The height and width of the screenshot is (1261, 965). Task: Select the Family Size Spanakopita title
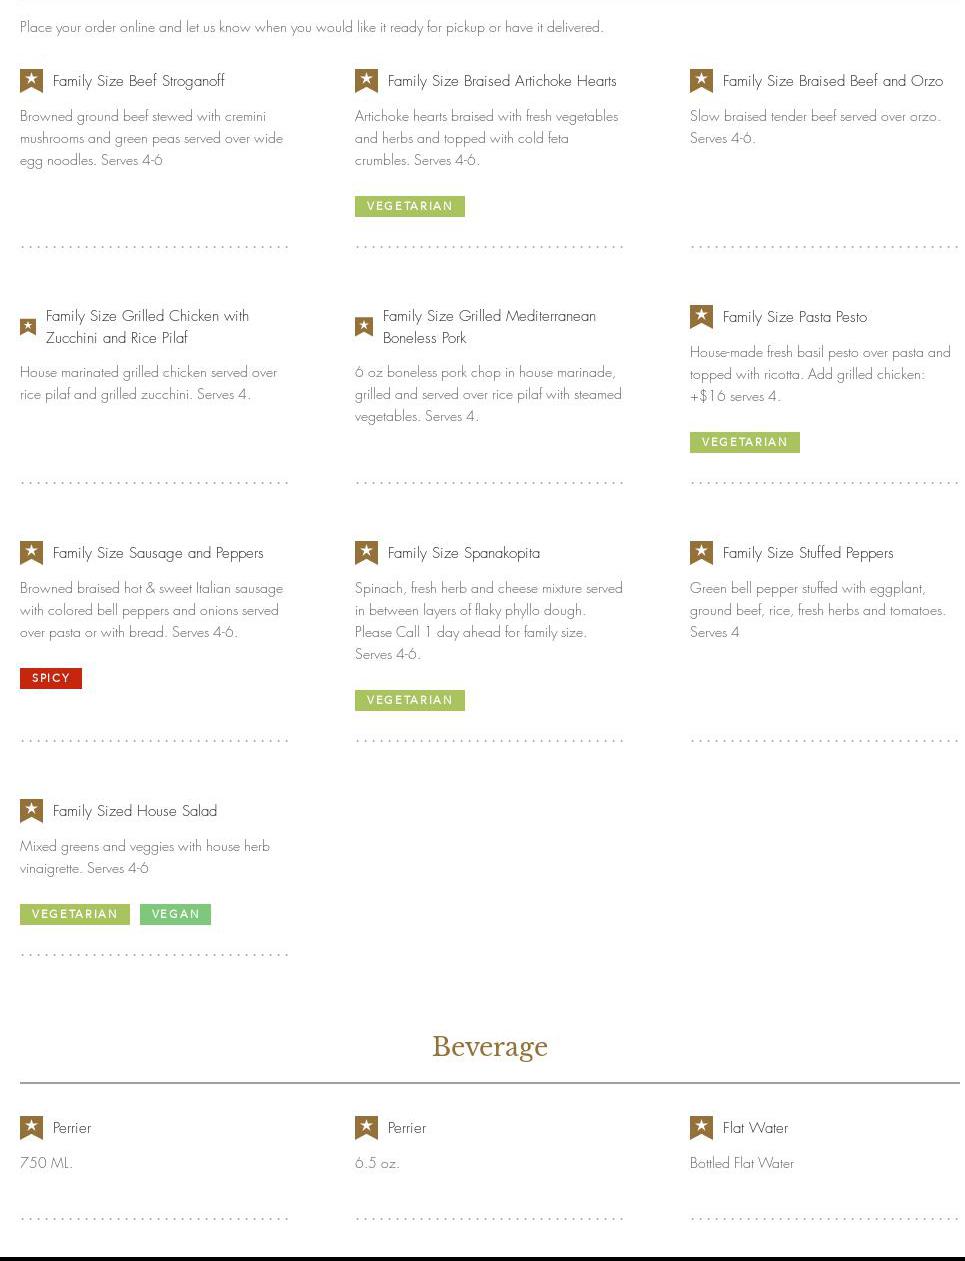[x=463, y=553]
